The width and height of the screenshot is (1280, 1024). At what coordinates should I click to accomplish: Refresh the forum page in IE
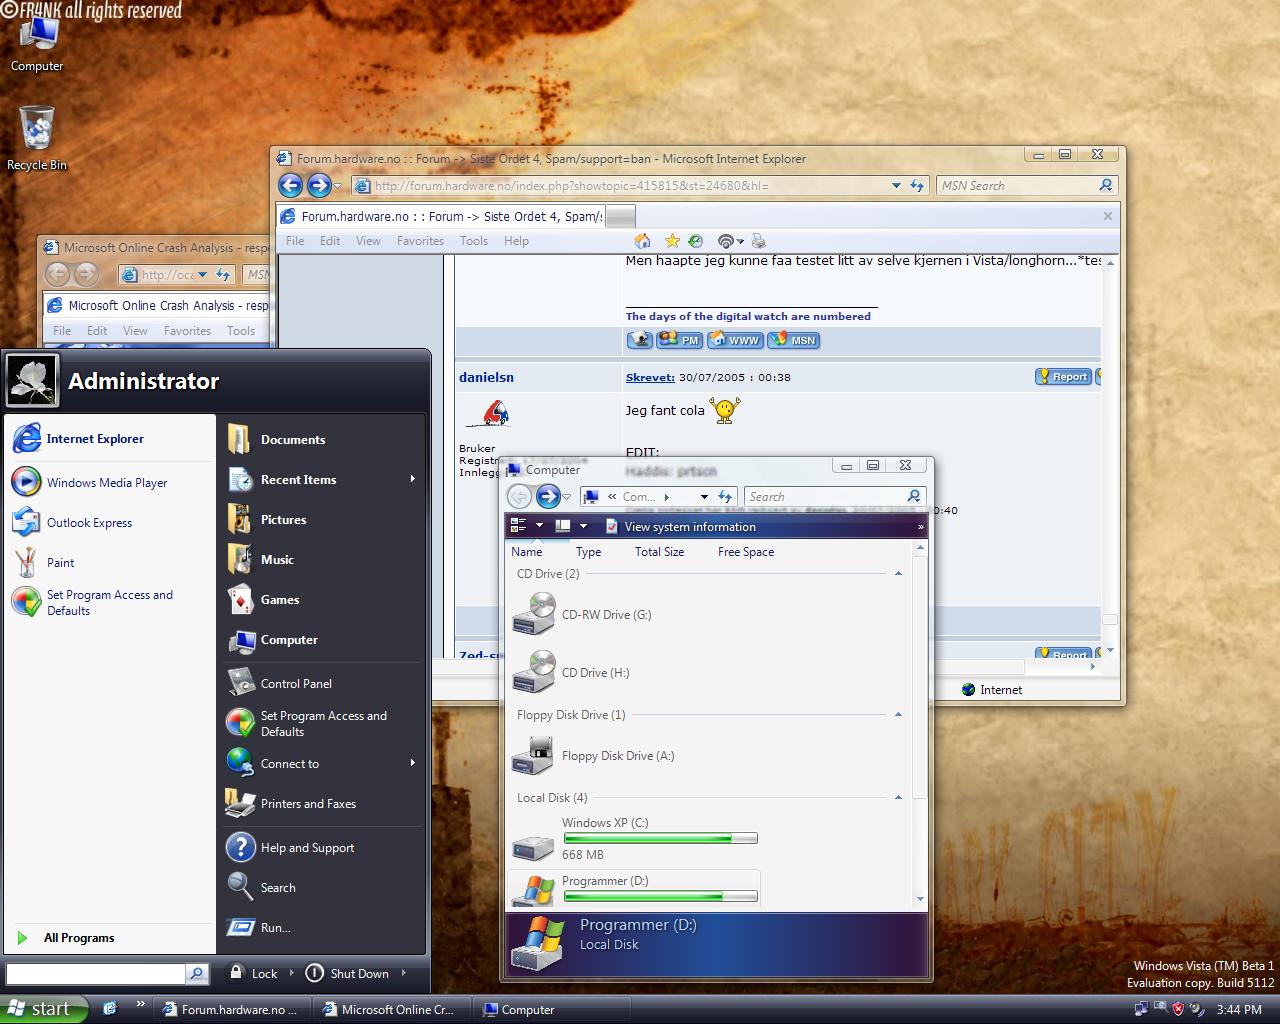[917, 185]
